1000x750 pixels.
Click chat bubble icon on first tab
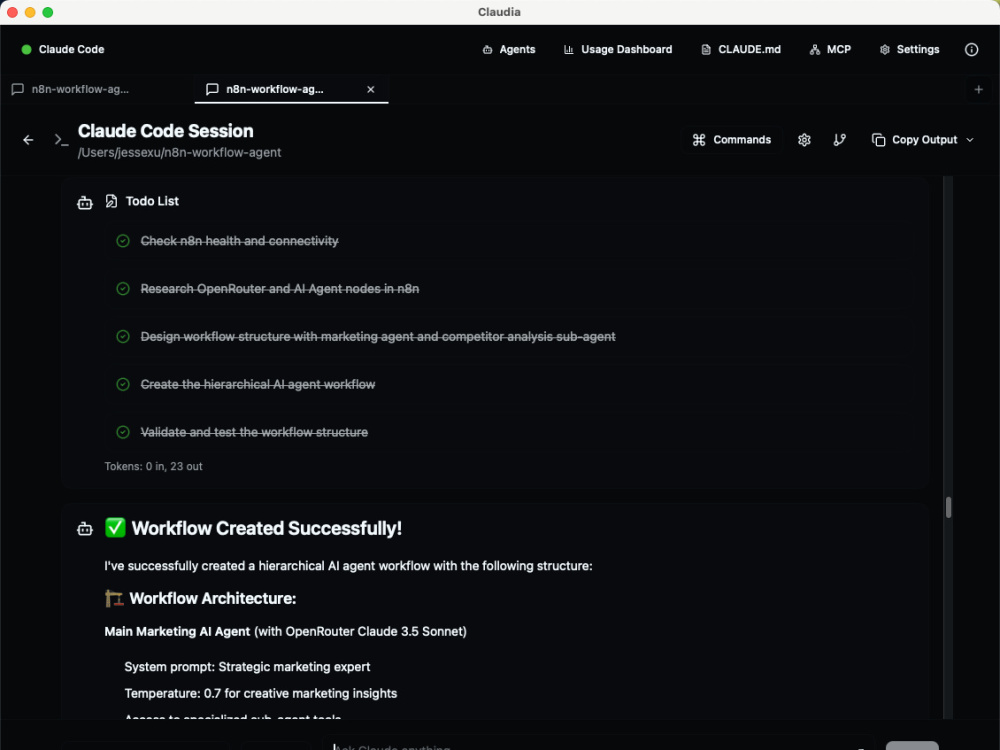[x=18, y=89]
